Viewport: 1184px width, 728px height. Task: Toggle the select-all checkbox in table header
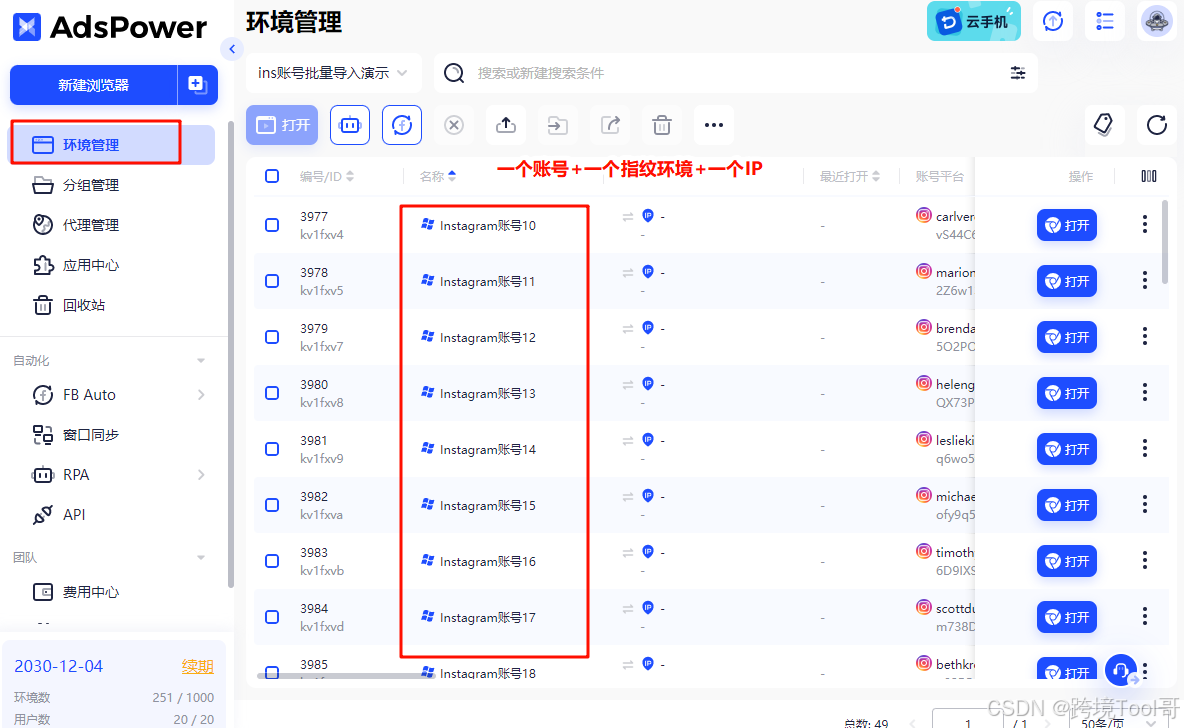pos(272,176)
